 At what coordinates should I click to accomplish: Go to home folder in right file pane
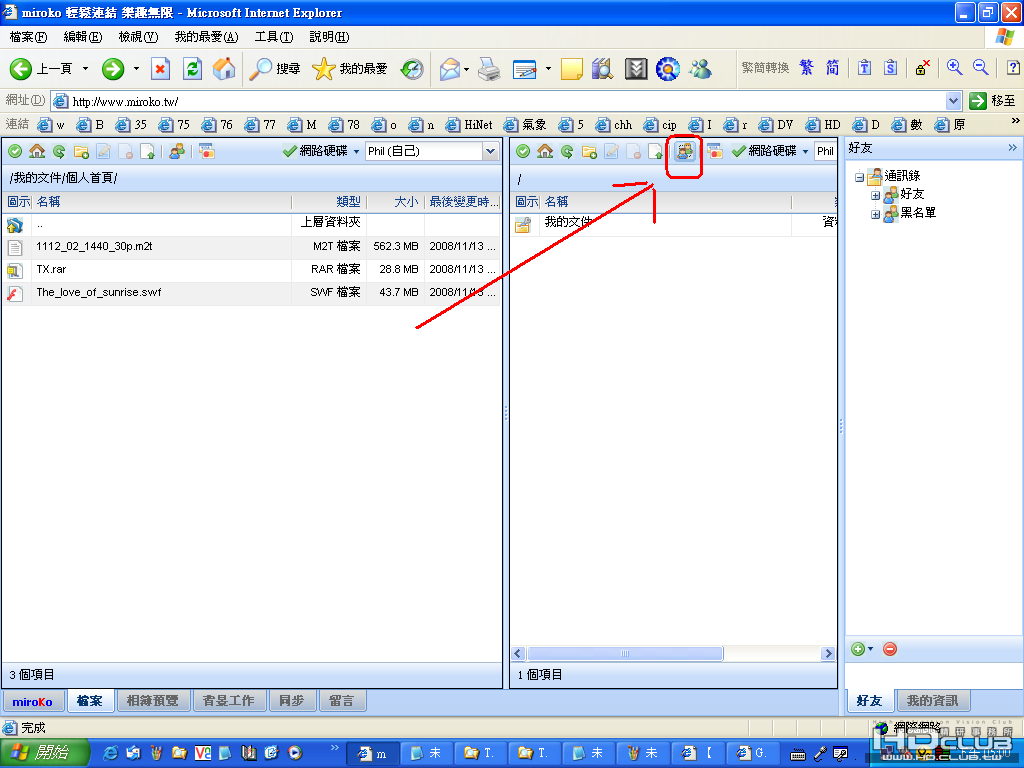pyautogui.click(x=545, y=152)
